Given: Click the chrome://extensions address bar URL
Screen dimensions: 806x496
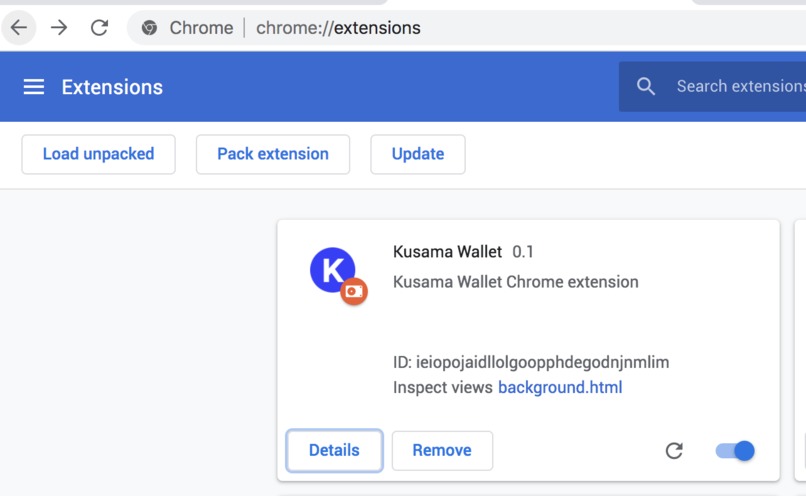Looking at the screenshot, I should tap(338, 28).
